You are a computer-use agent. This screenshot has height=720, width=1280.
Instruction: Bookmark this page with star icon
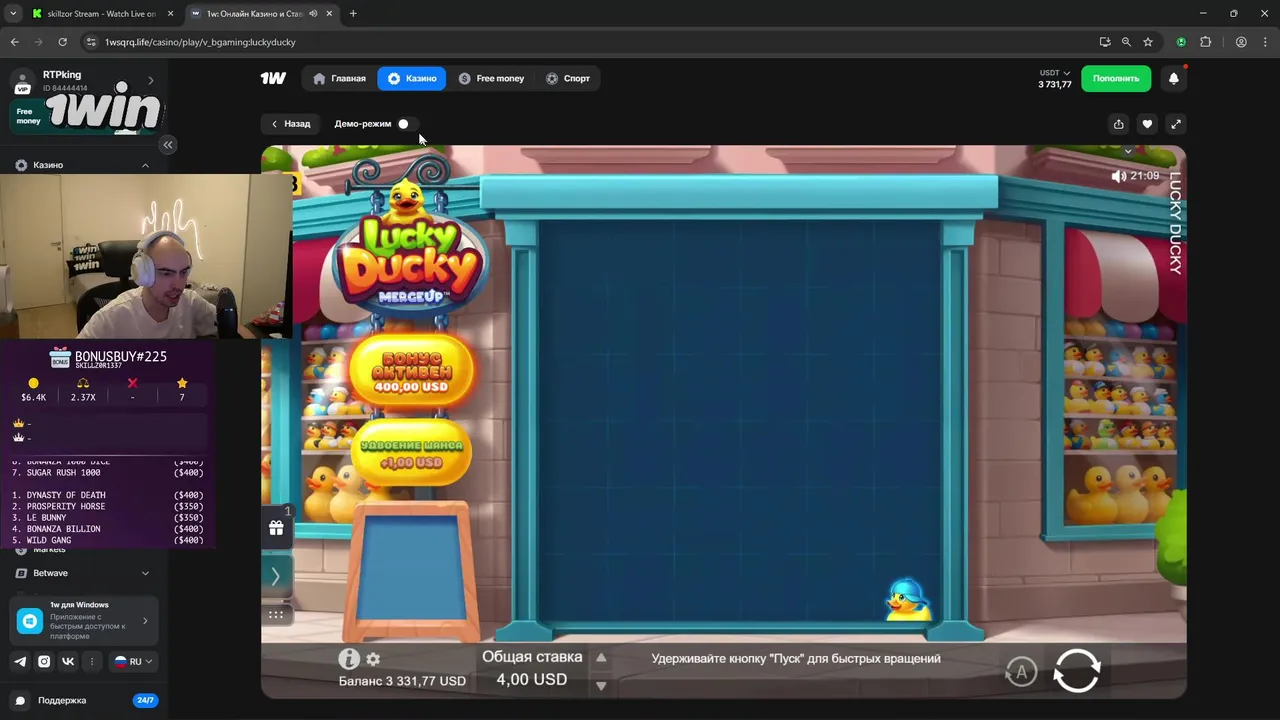coord(1148,42)
